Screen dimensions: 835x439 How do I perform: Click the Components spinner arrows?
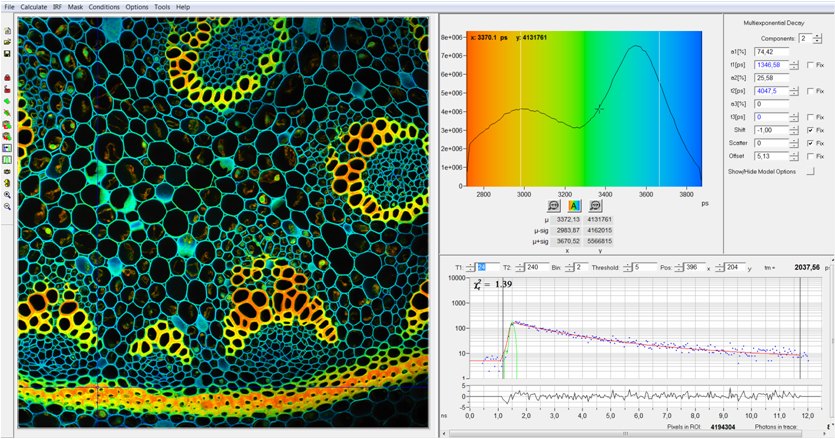[x=818, y=38]
